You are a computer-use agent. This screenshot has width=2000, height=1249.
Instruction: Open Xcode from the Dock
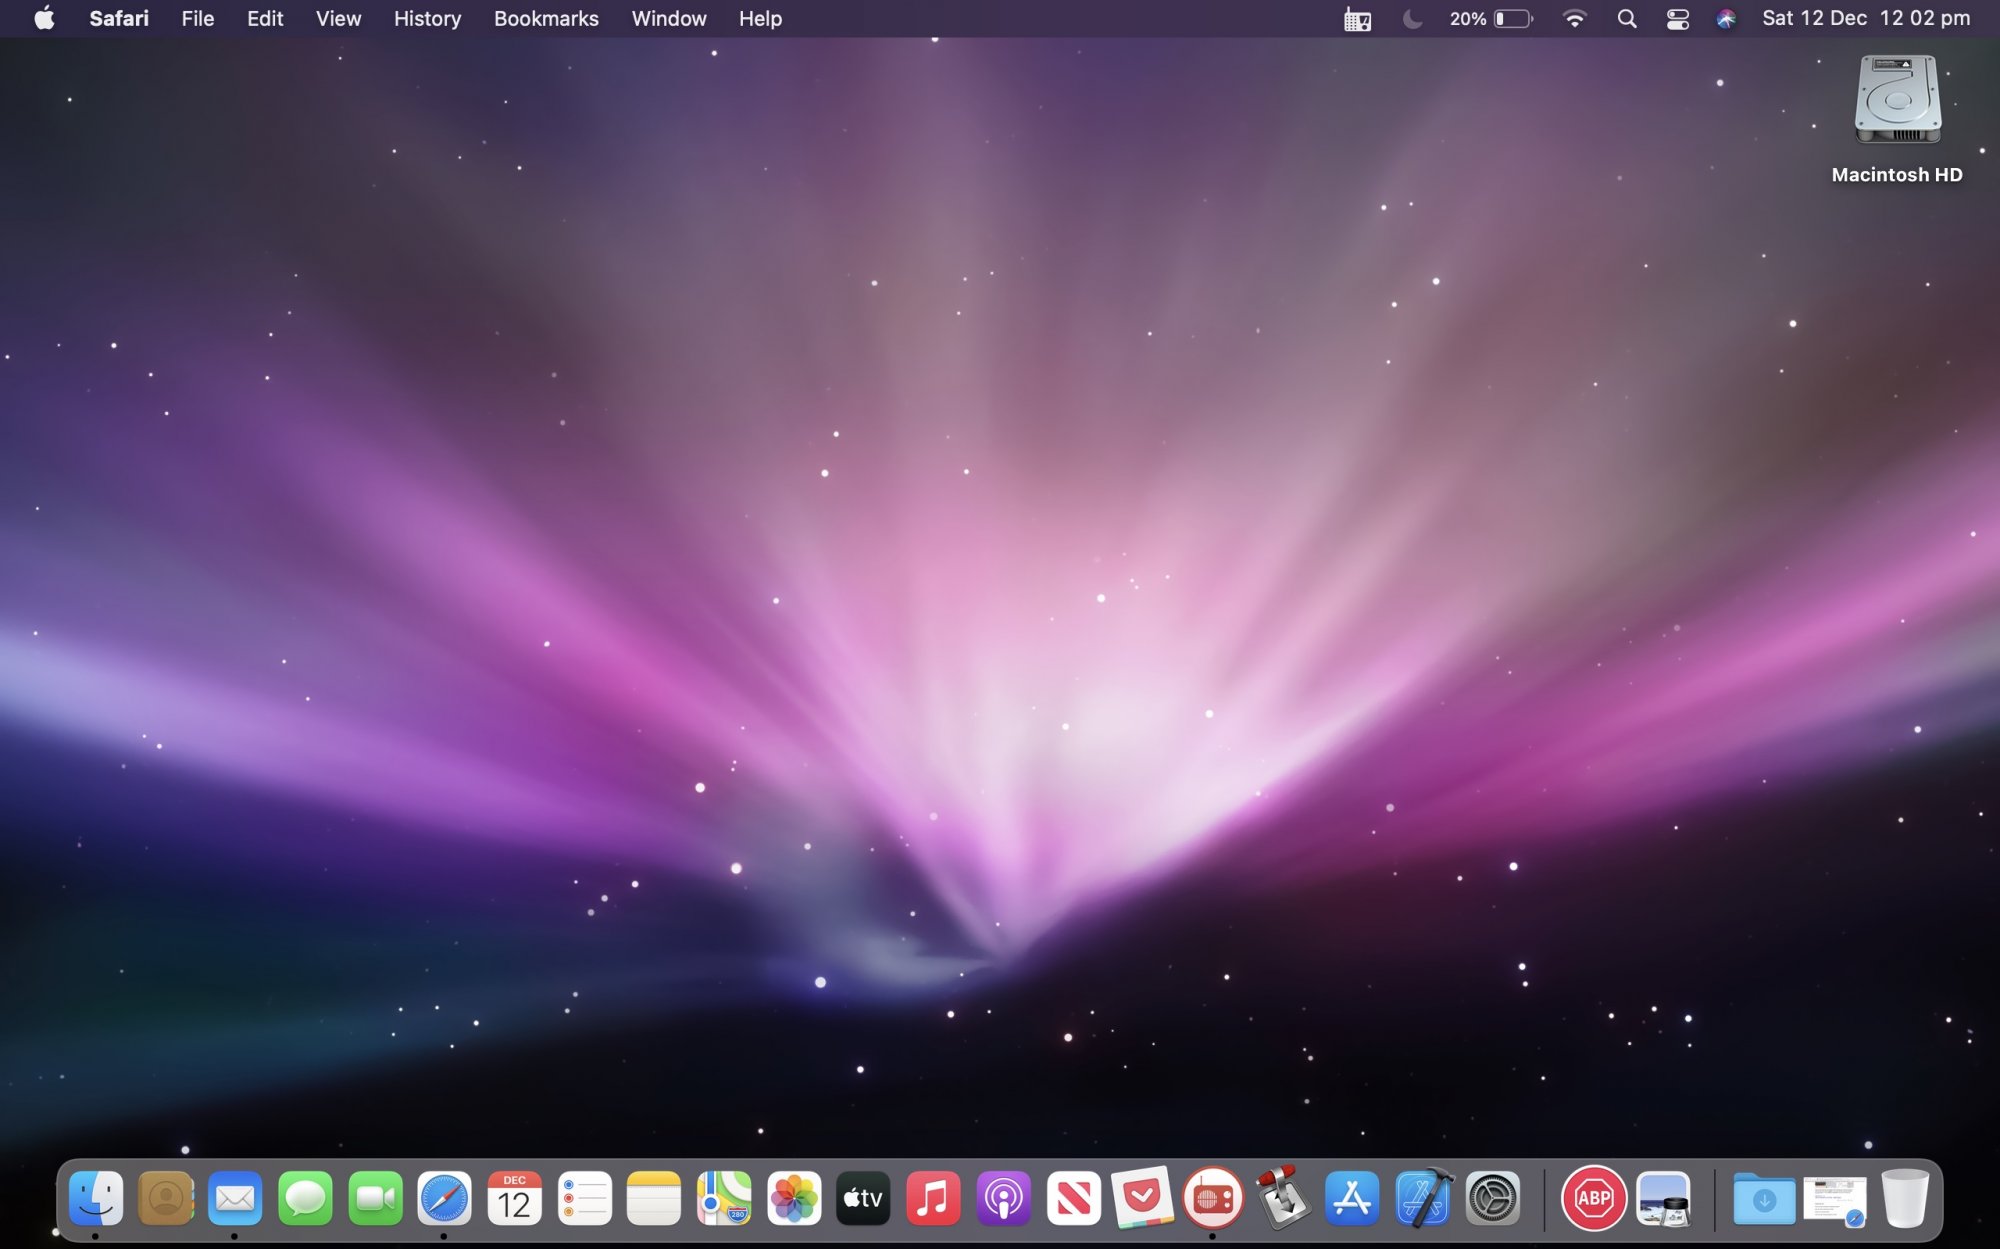pyautogui.click(x=1423, y=1197)
